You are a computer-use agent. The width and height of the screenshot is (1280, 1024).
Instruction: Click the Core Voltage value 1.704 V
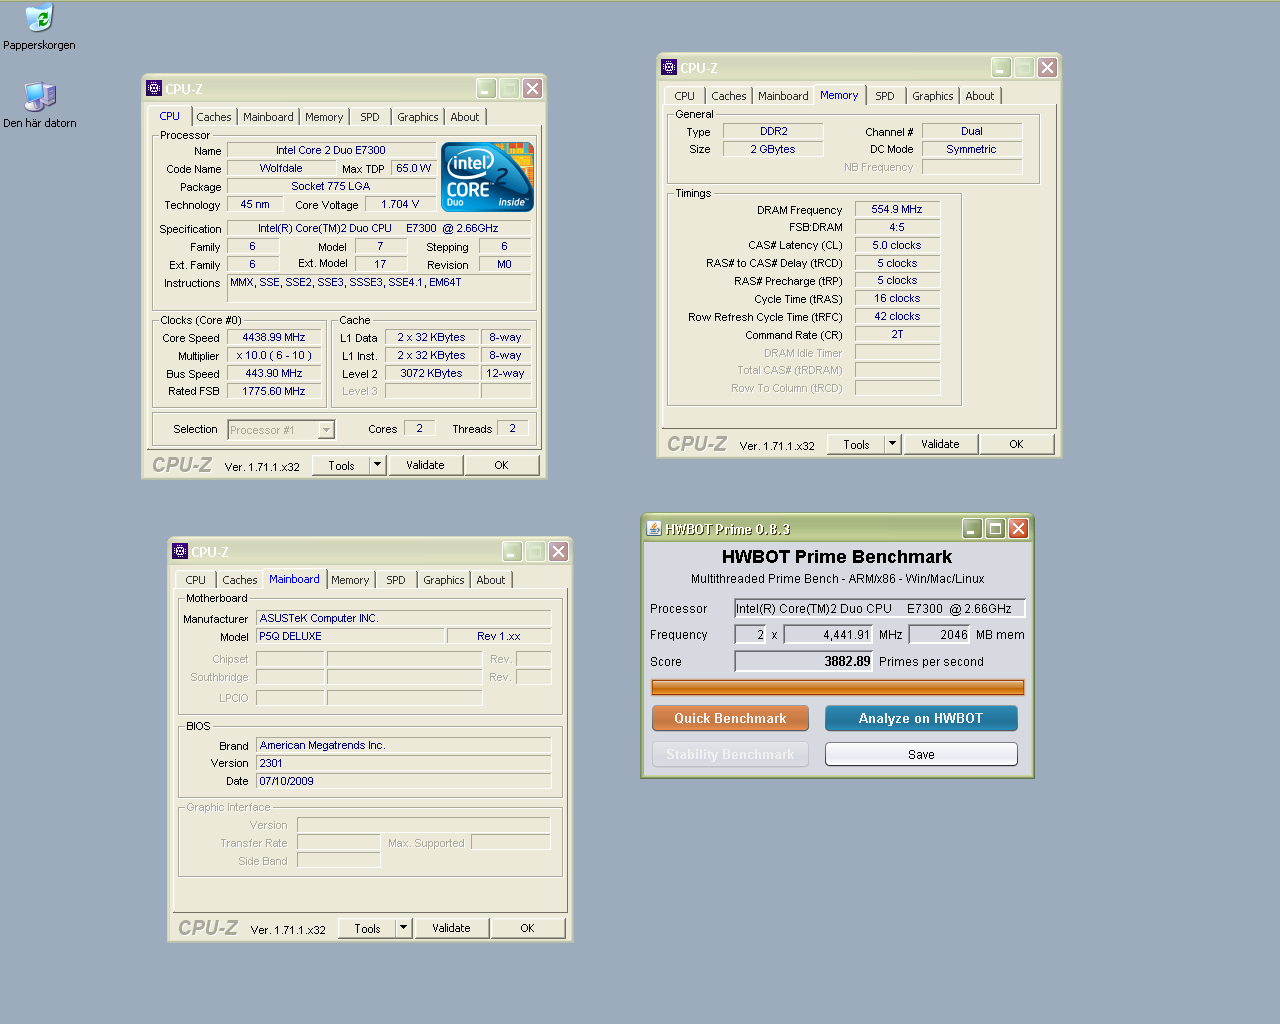point(400,204)
